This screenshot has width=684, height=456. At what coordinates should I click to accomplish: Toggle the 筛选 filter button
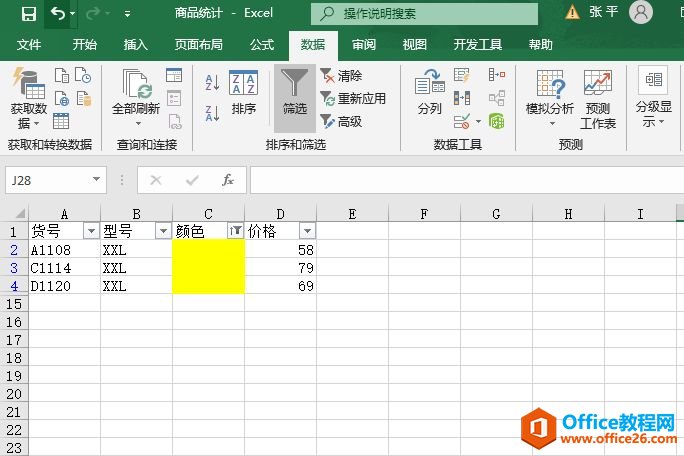[294, 98]
